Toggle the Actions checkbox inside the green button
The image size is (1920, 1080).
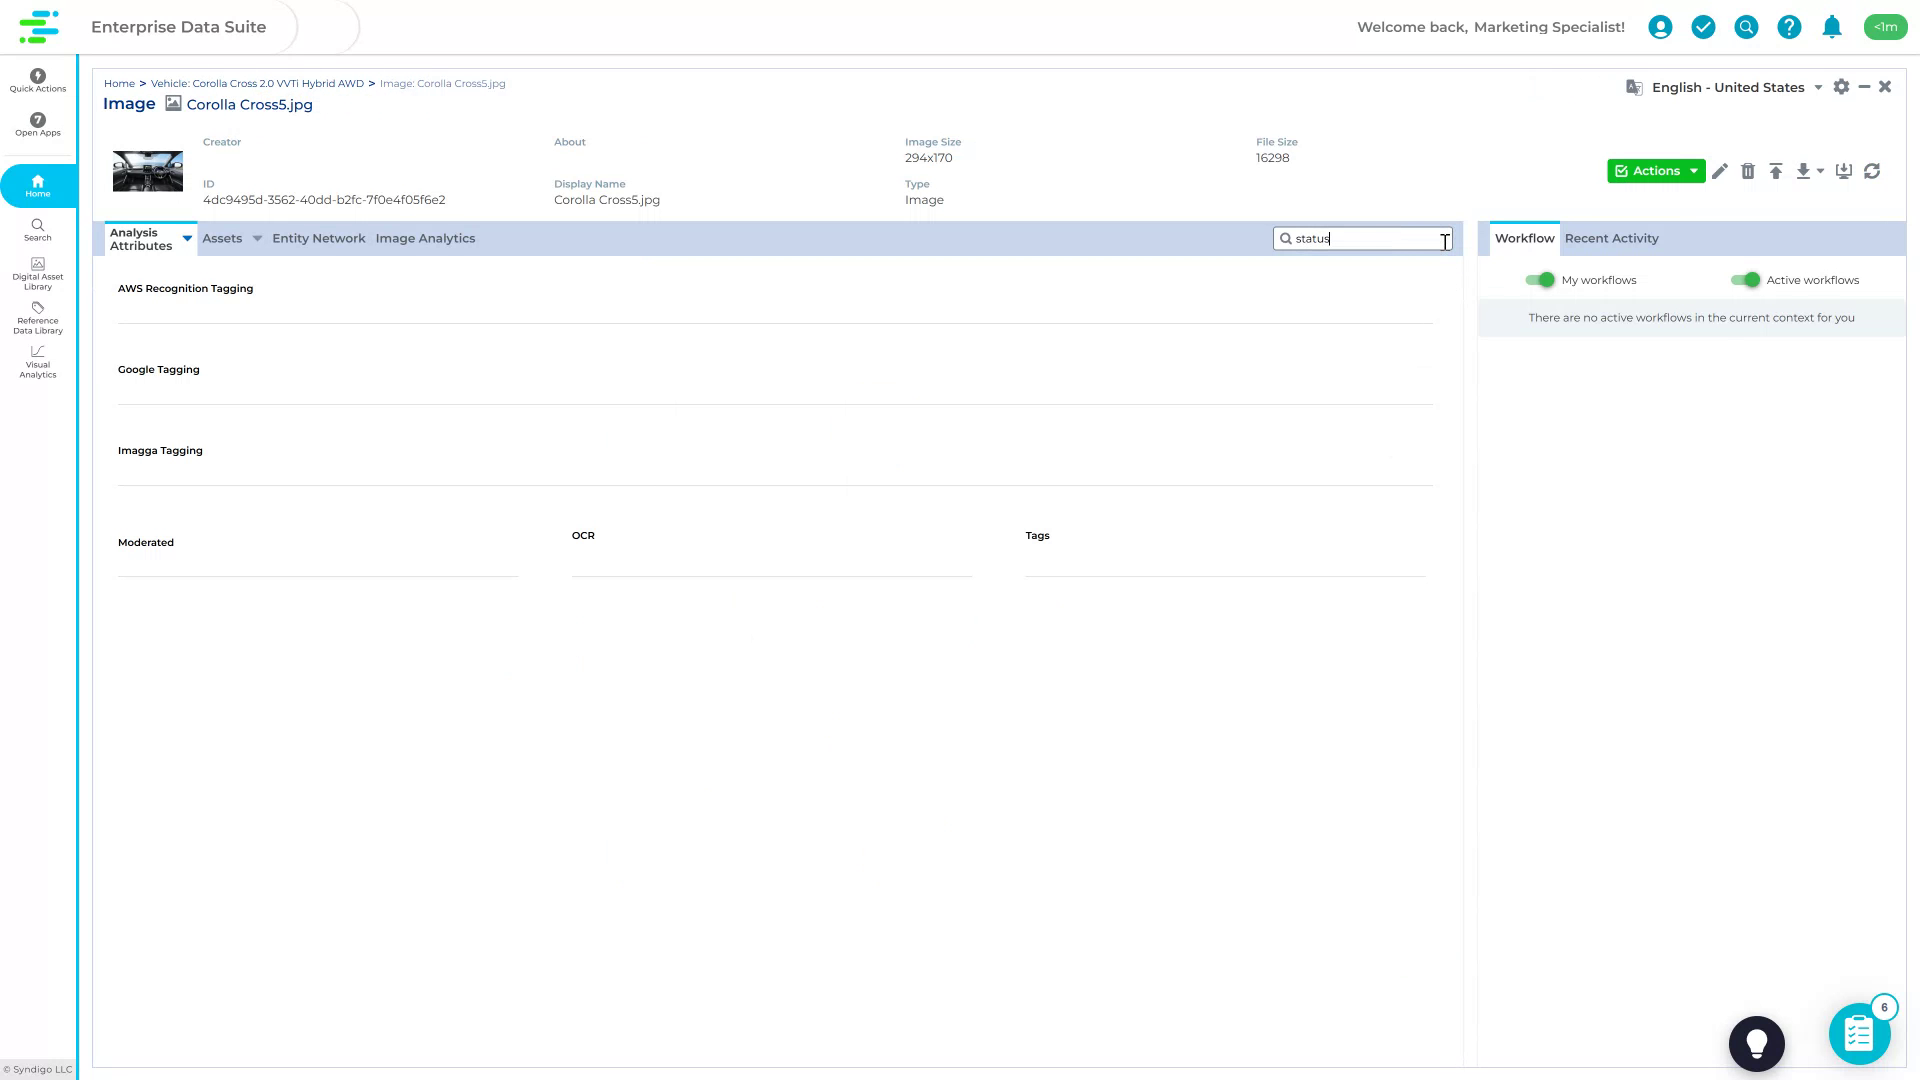click(x=1623, y=171)
